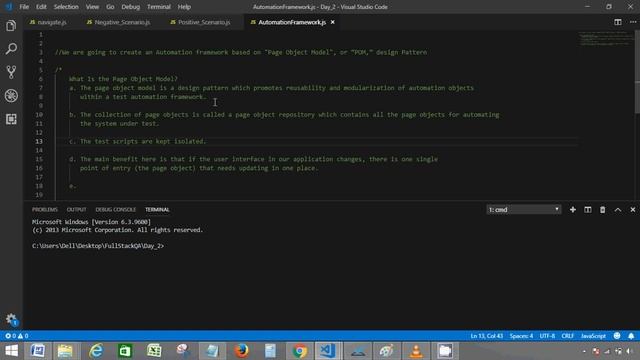Split the terminal pane
This screenshot has height=360, width=640.
[588, 209]
